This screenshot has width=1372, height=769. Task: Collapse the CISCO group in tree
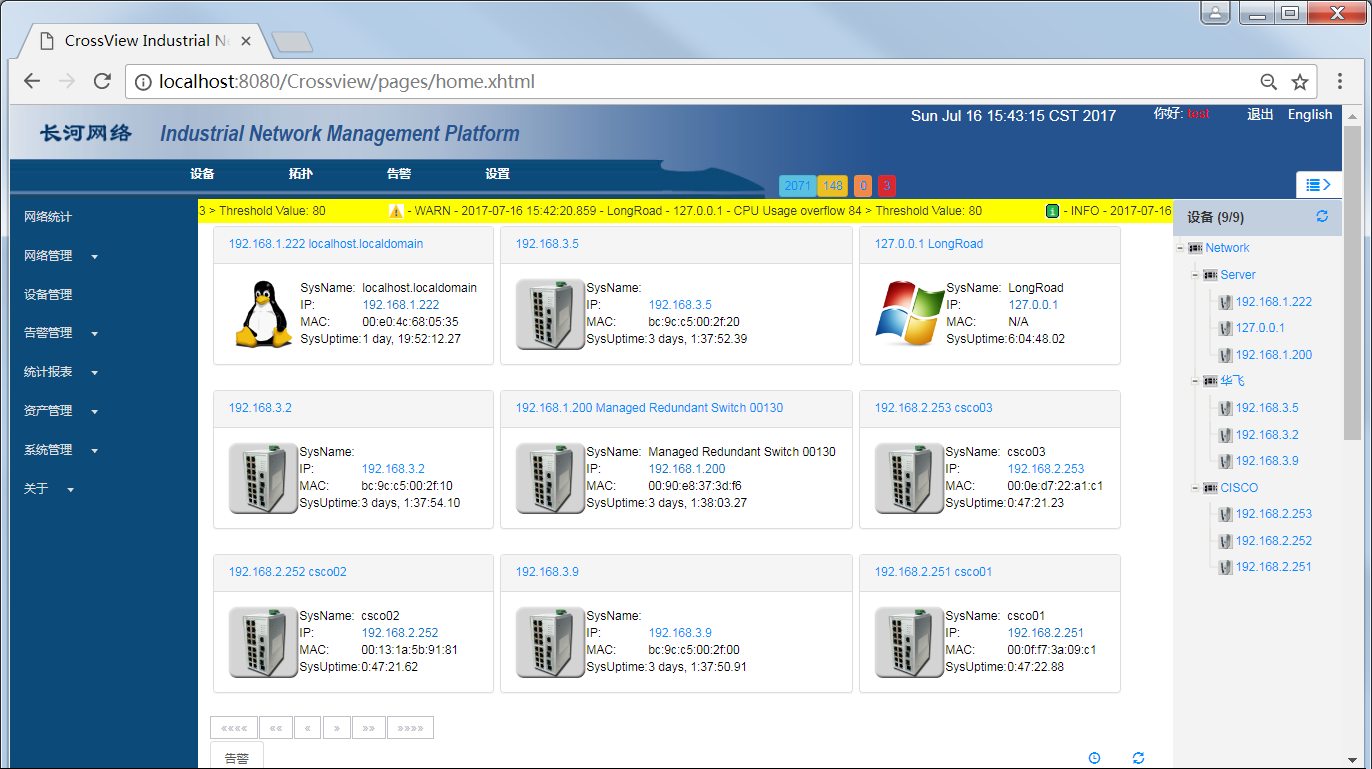(1196, 488)
